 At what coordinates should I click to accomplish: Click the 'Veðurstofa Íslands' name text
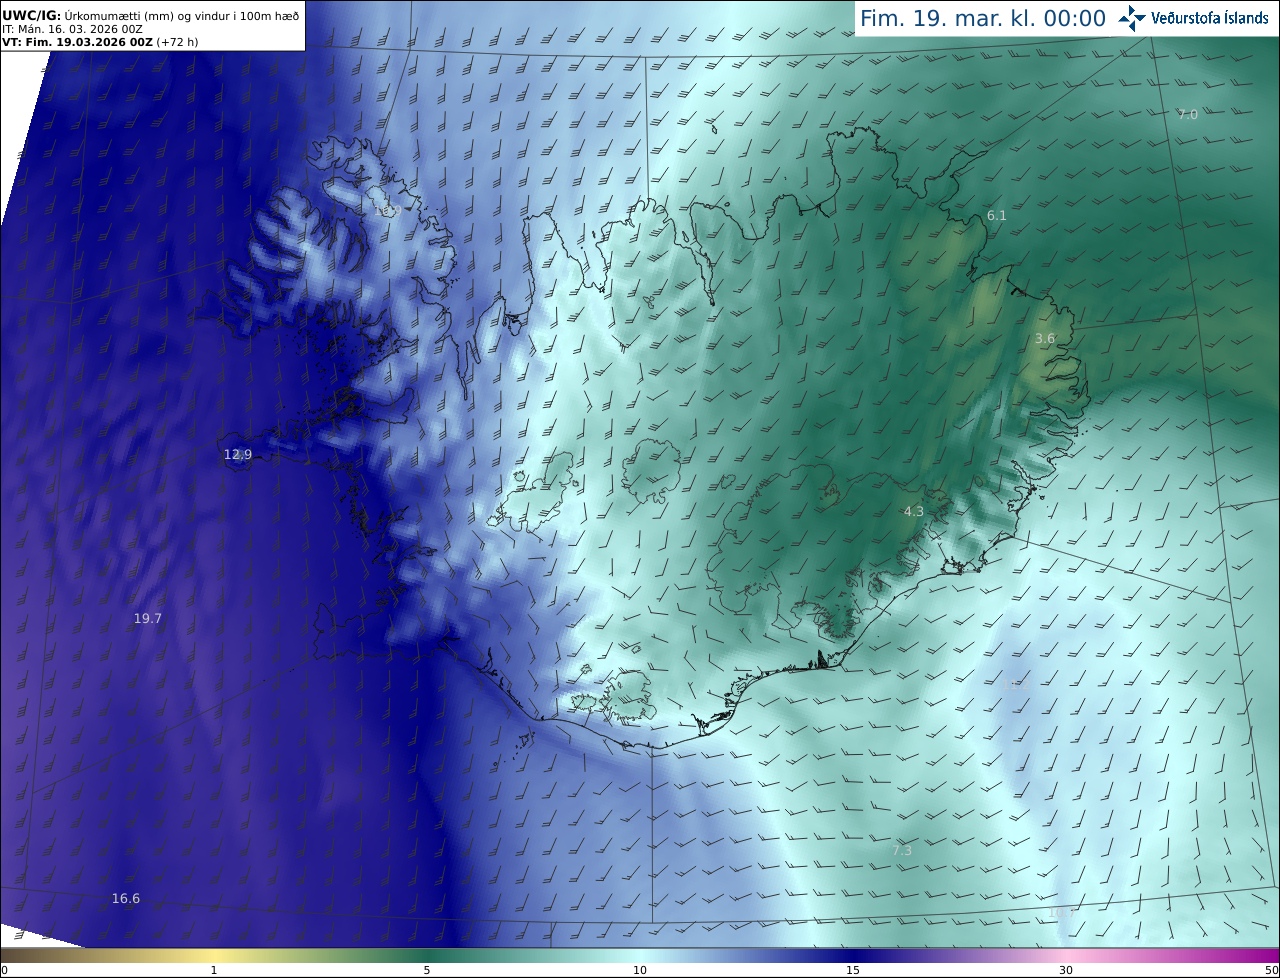(x=1210, y=18)
